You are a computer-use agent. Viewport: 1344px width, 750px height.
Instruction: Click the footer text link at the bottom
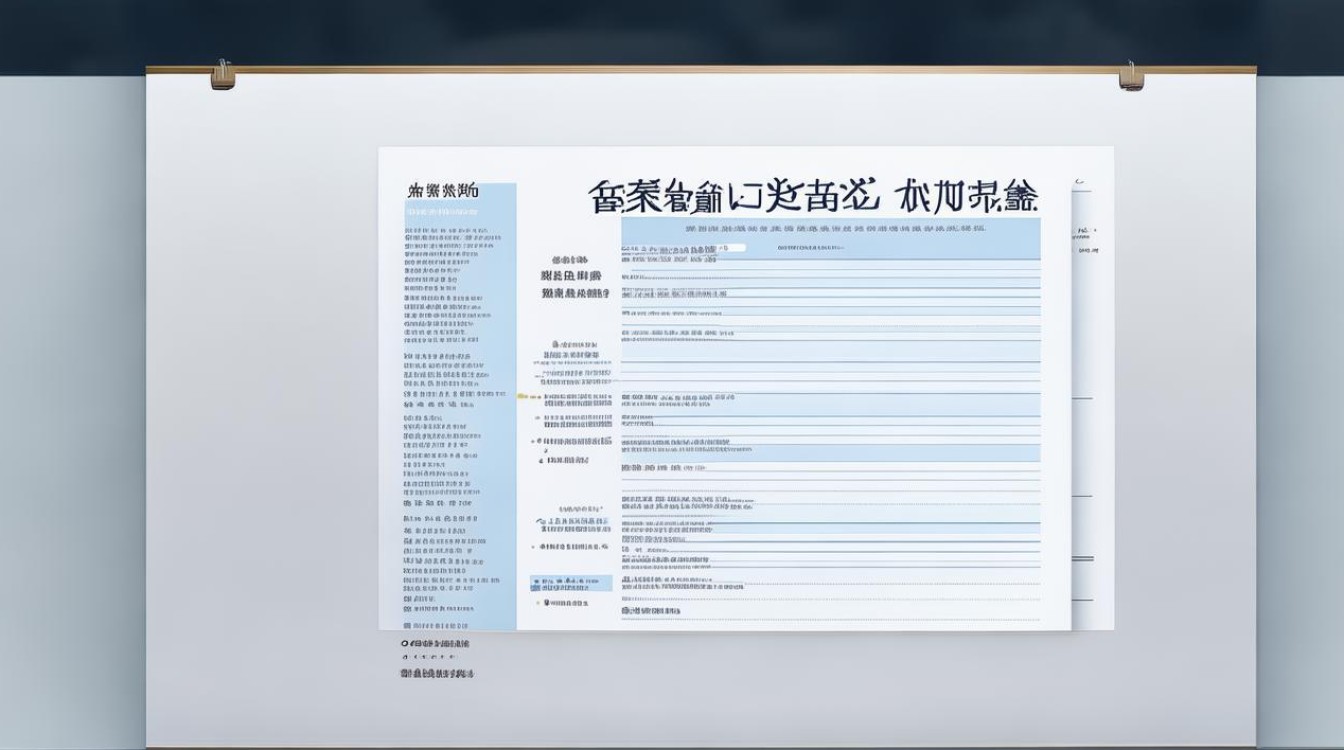[437, 675]
